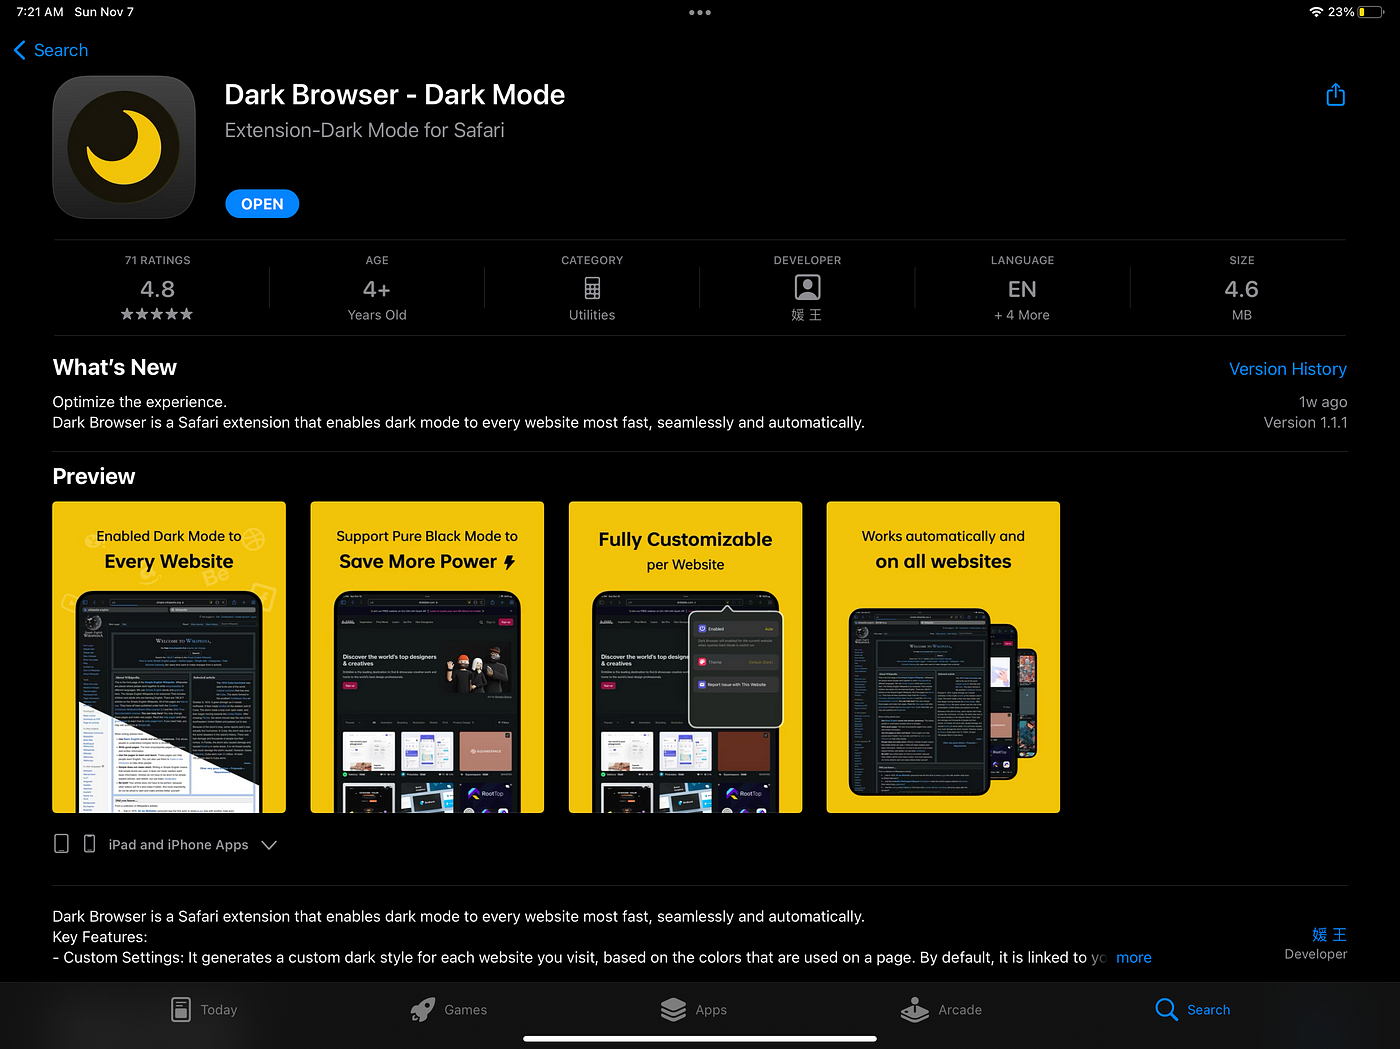This screenshot has width=1400, height=1049.
Task: Tap the Today tab icon
Action: 180,1009
